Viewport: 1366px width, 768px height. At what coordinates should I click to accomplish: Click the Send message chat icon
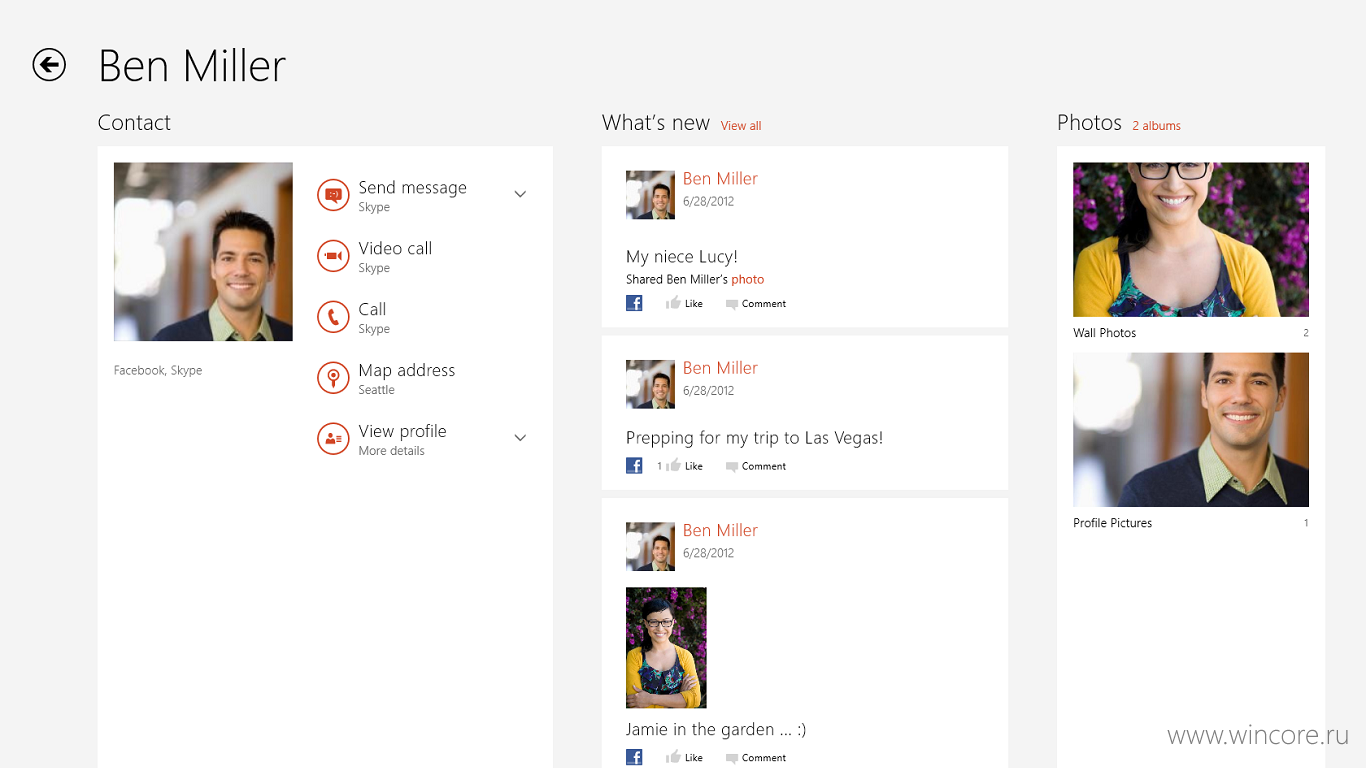[333, 195]
